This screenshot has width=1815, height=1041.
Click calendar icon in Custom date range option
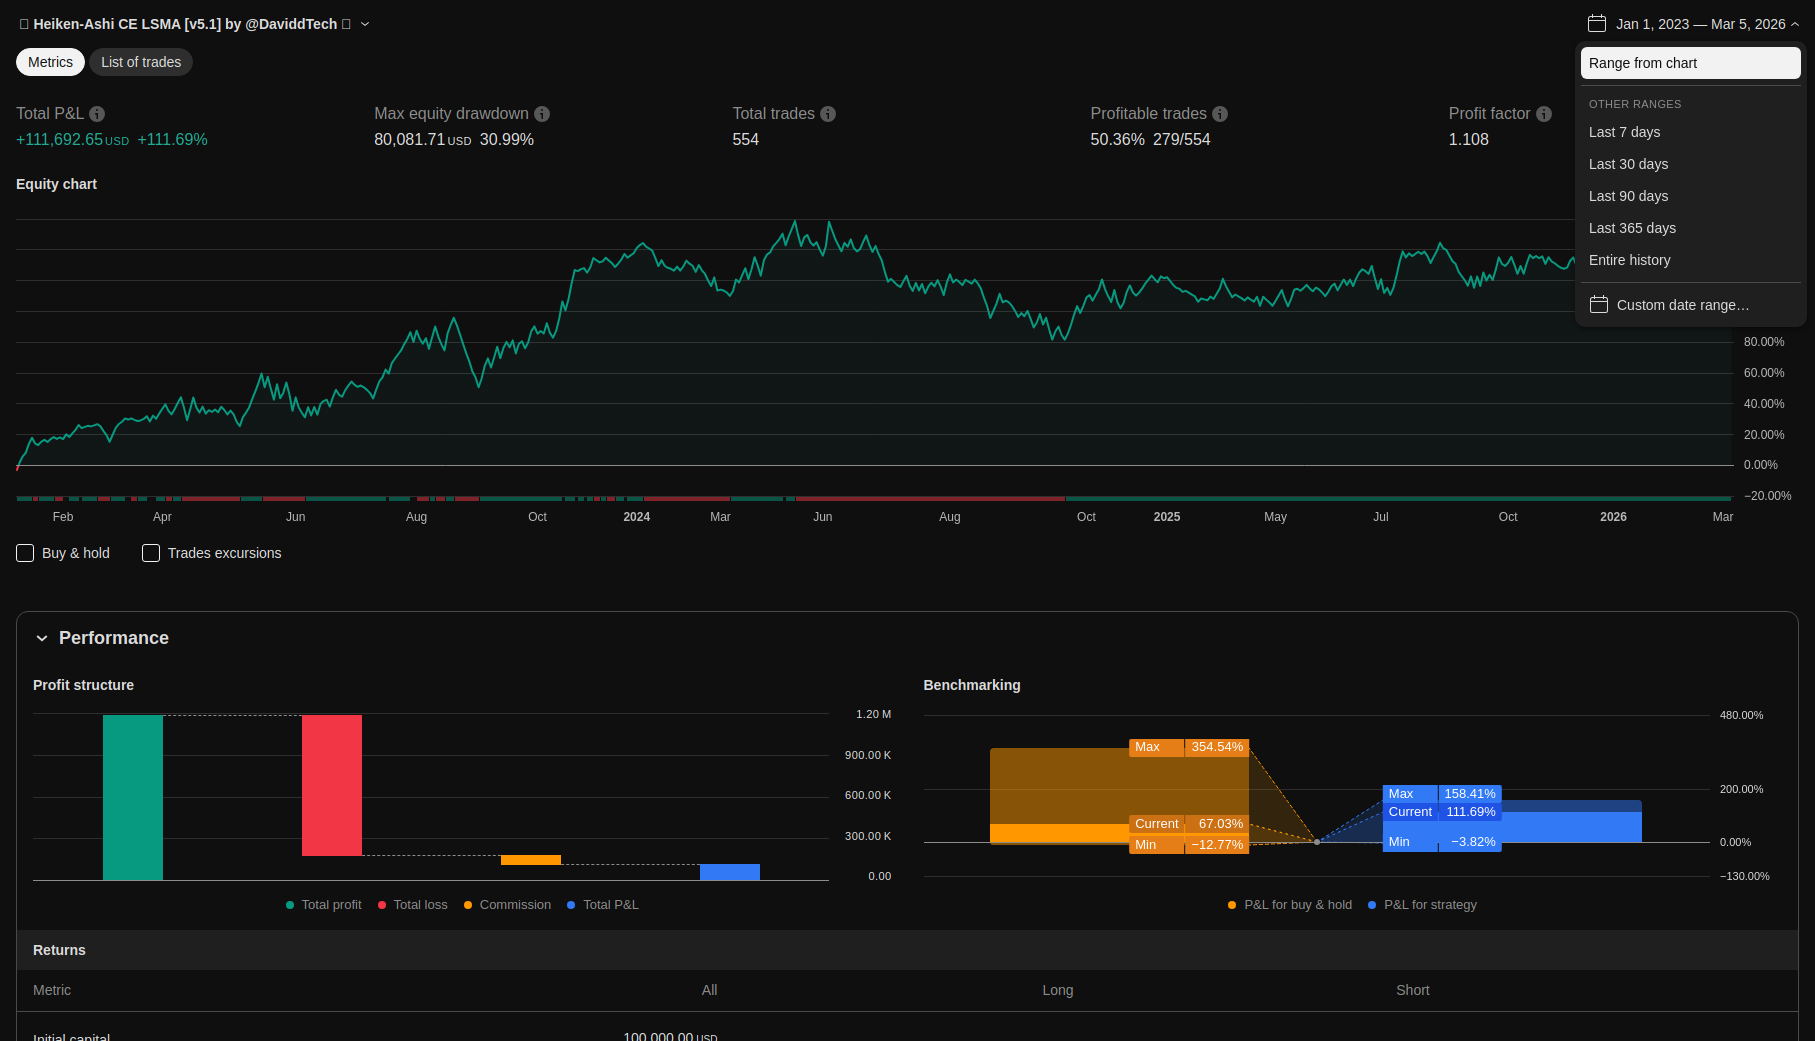tap(1599, 305)
